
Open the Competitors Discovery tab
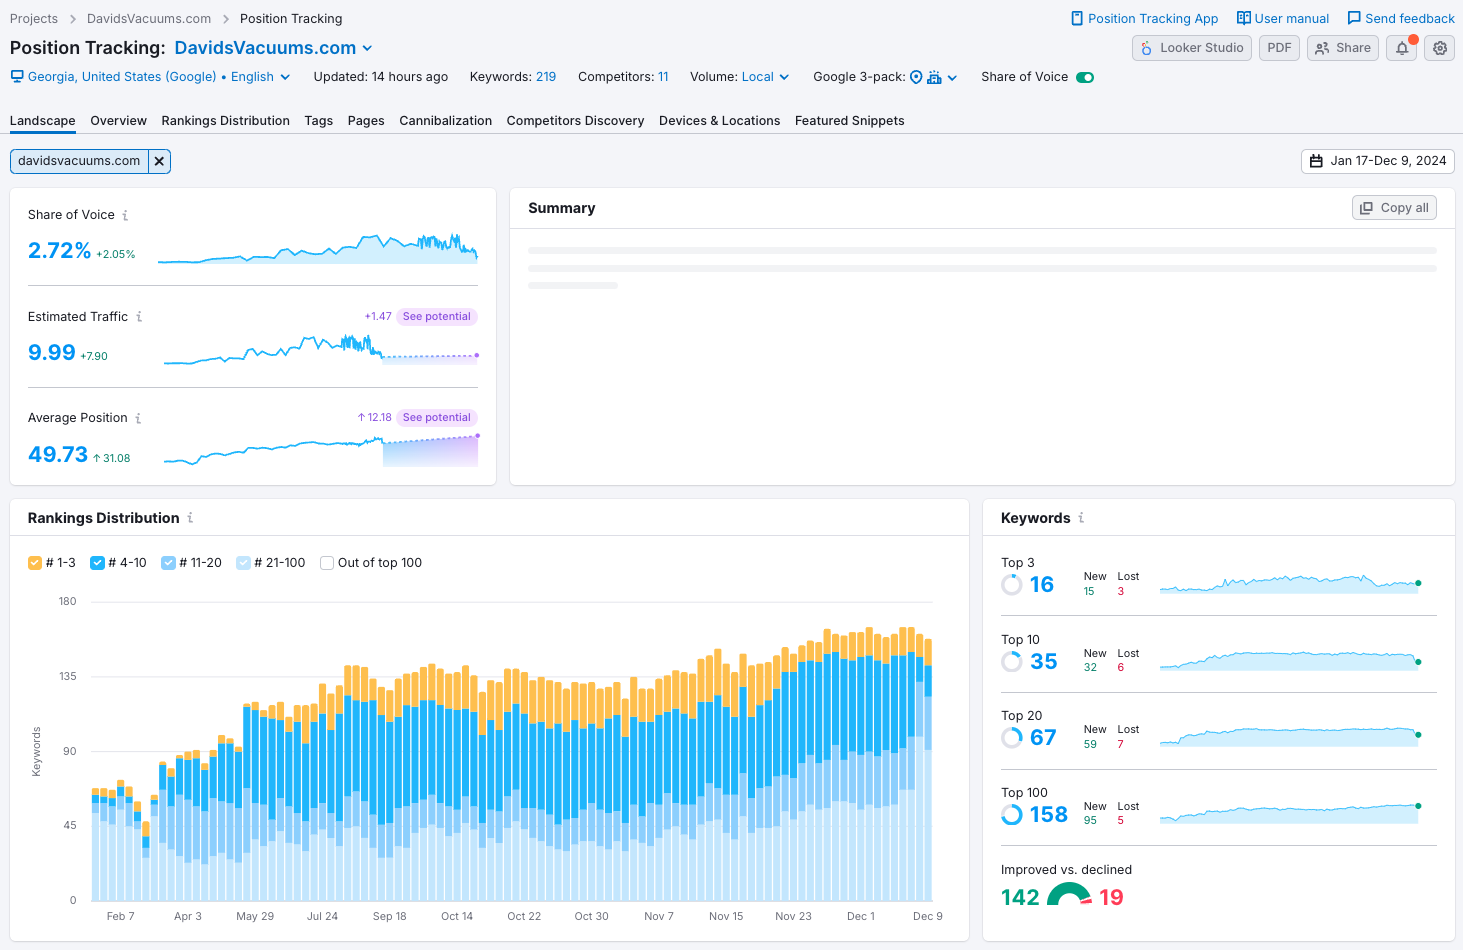pos(575,121)
